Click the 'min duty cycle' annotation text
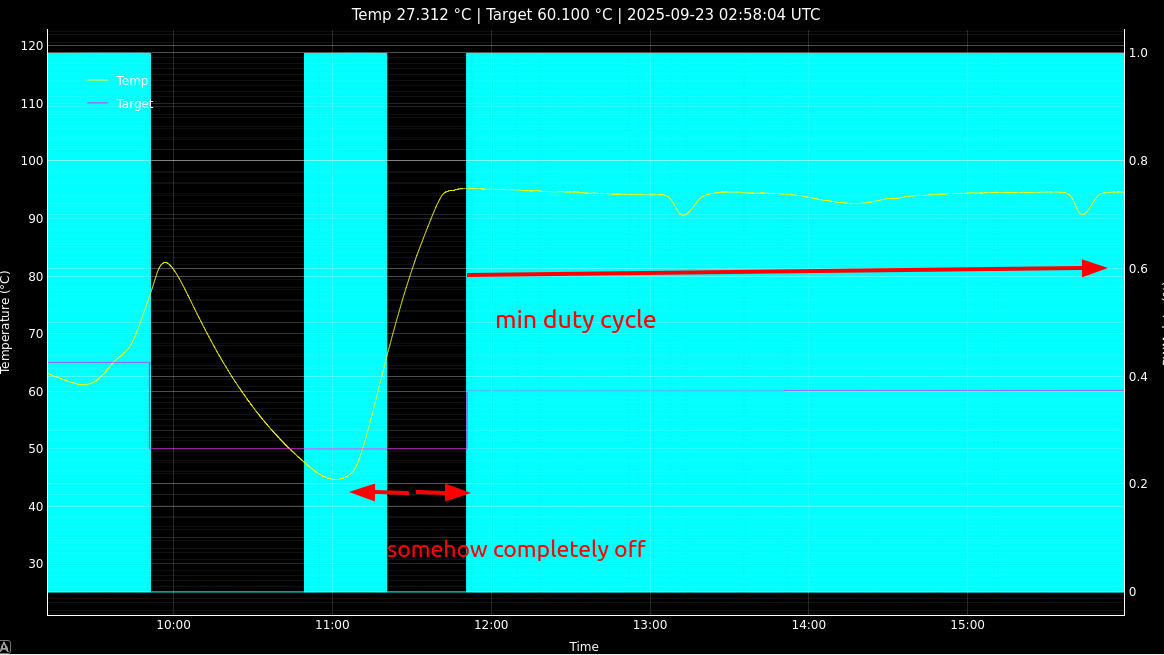Image resolution: width=1164 pixels, height=655 pixels. pyautogui.click(x=575, y=320)
